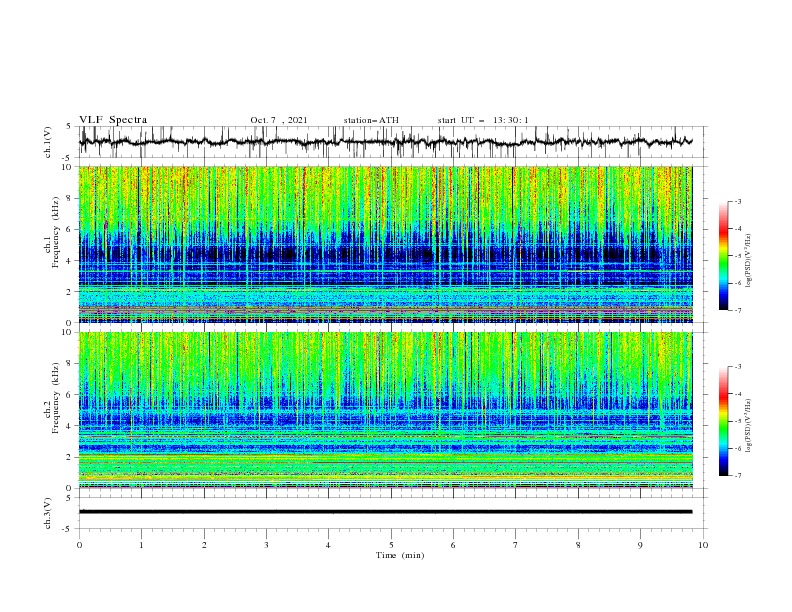The width and height of the screenshot is (792, 612).
Task: Click ch.2 colorbar label log(PSD)(V²/Hz)
Action: [x=749, y=425]
